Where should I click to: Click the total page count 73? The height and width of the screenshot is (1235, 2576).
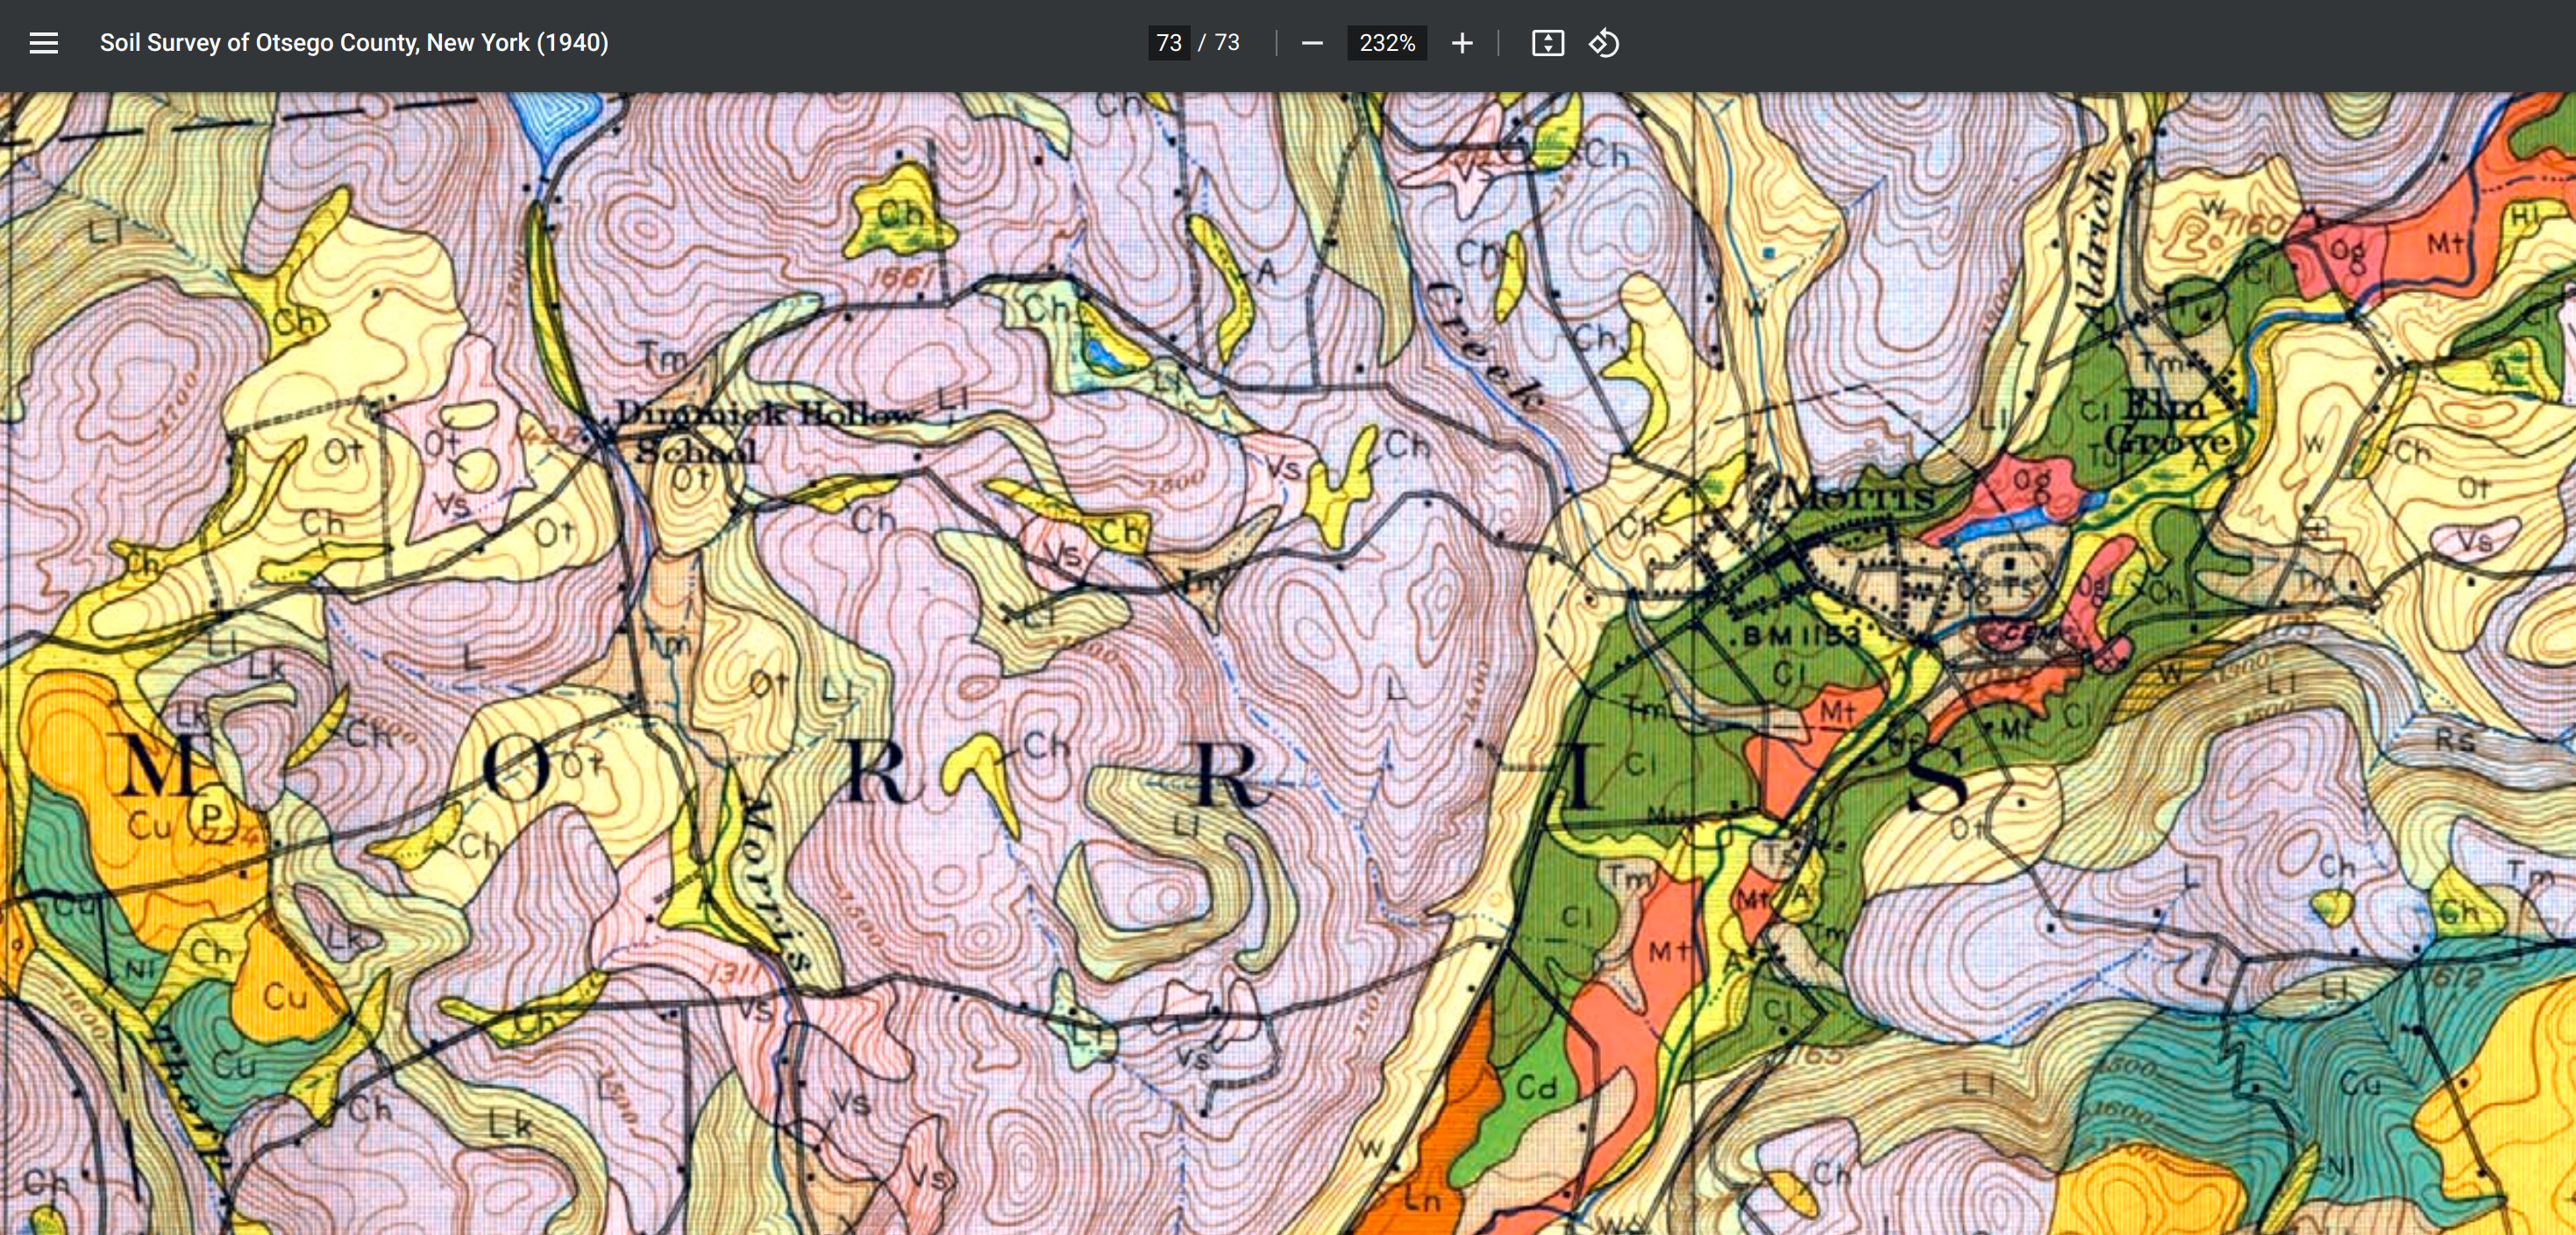coord(1227,43)
